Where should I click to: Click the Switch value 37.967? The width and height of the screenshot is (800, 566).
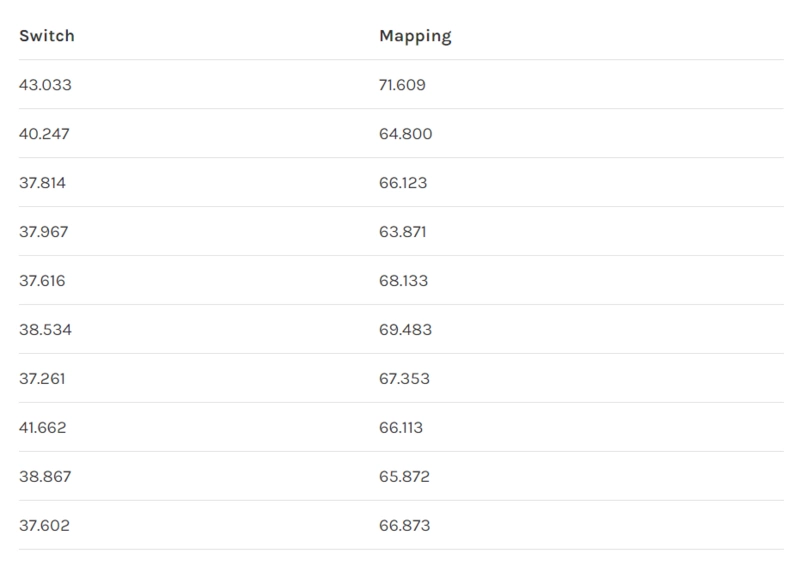point(44,232)
